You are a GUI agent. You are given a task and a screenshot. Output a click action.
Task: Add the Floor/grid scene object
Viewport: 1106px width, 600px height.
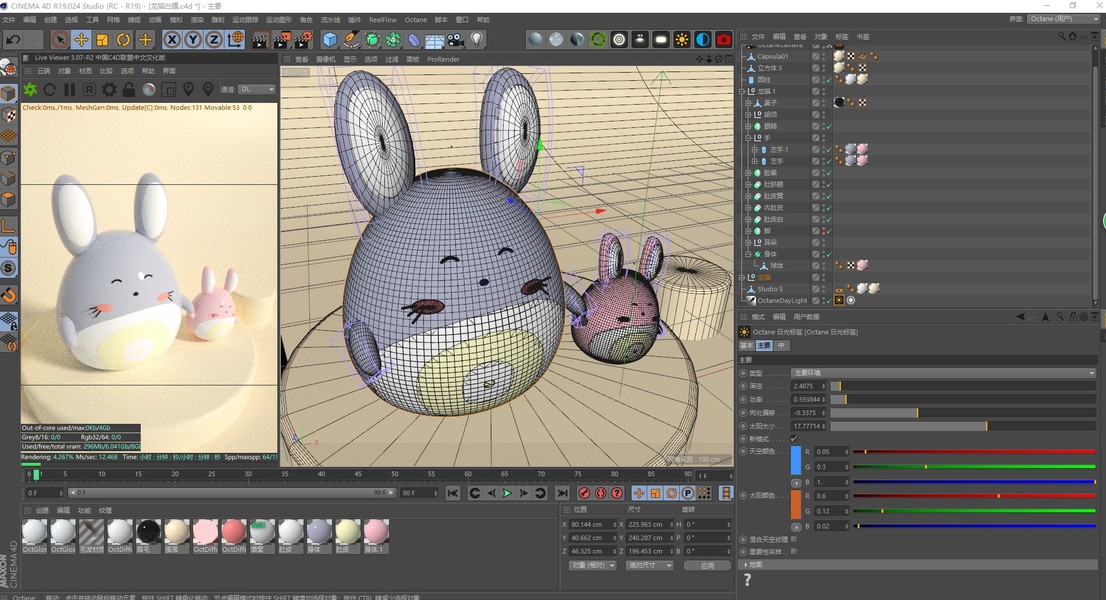pos(434,39)
